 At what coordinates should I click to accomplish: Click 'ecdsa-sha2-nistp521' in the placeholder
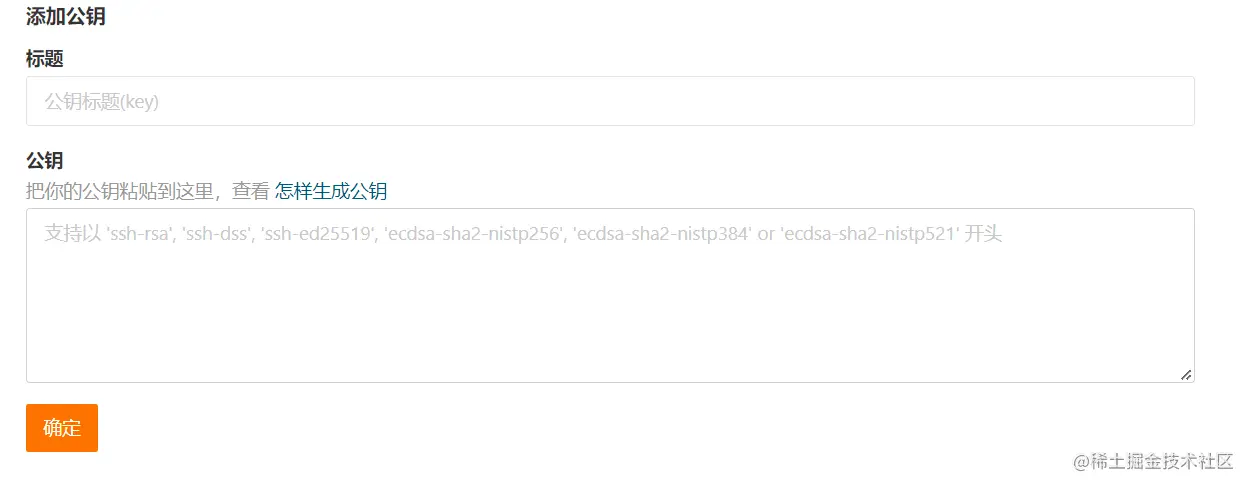coord(869,234)
